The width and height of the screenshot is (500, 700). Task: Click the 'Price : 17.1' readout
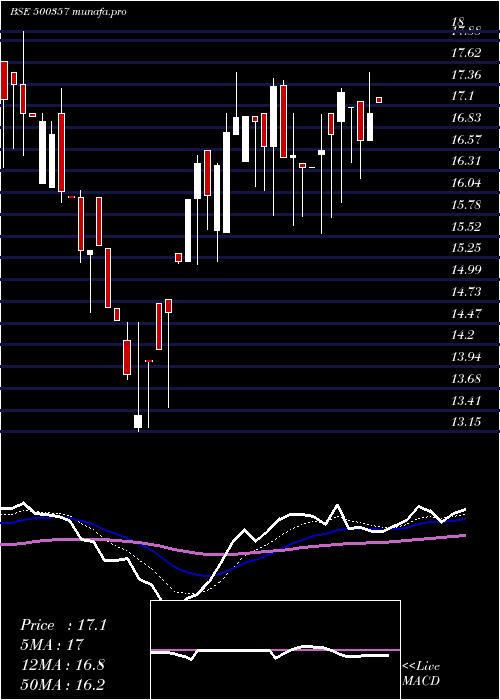click(63, 625)
